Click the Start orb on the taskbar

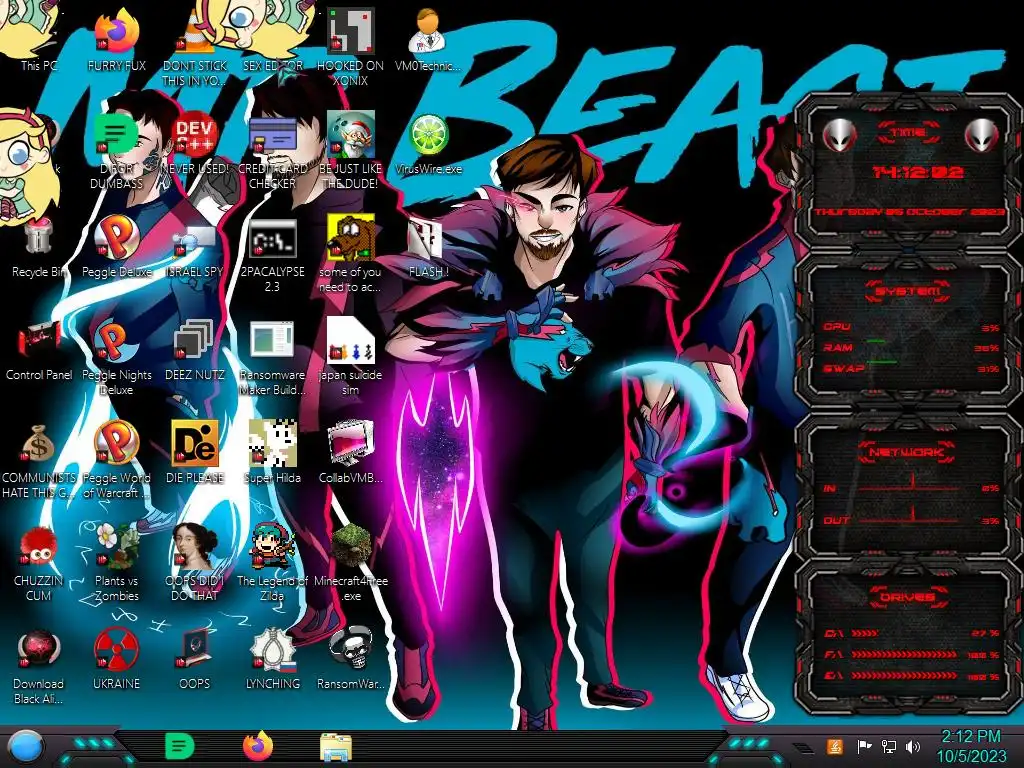pos(25,747)
